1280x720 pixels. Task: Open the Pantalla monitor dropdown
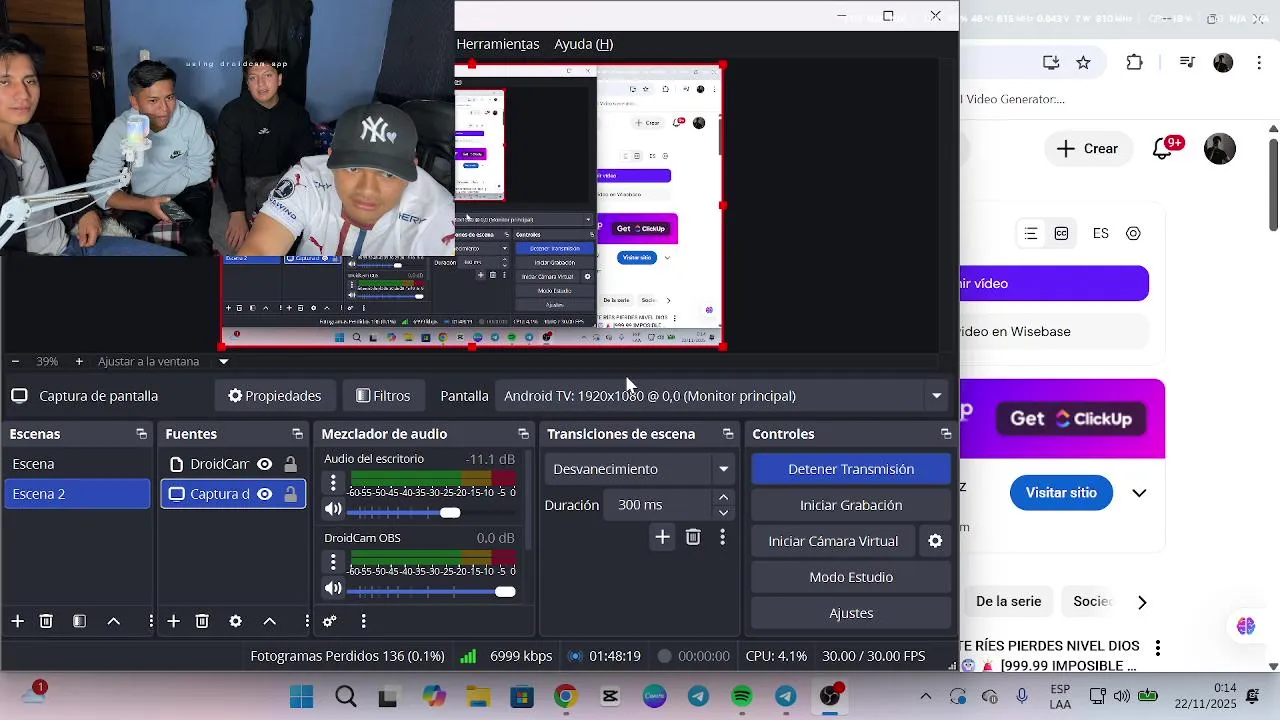pos(721,396)
